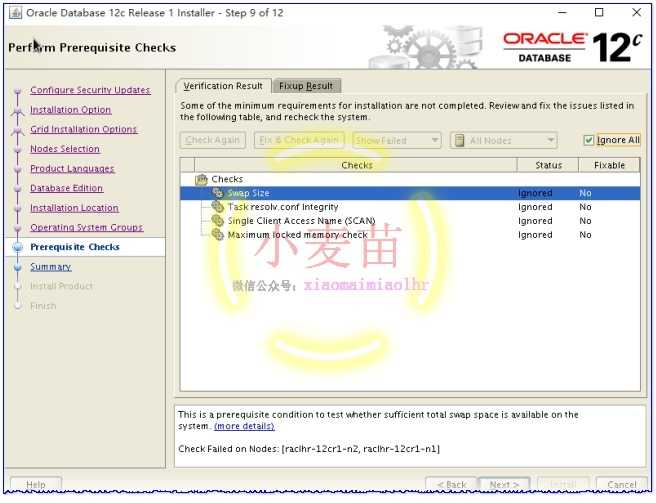656x503 pixels.
Task: Click the Check Again button
Action: pos(213,140)
